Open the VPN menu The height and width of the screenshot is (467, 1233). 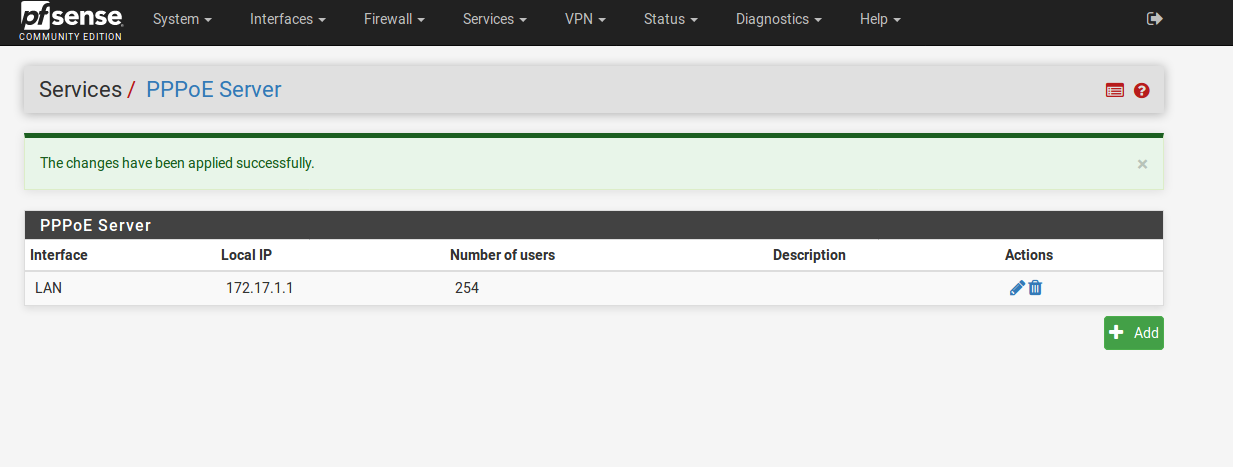click(585, 19)
